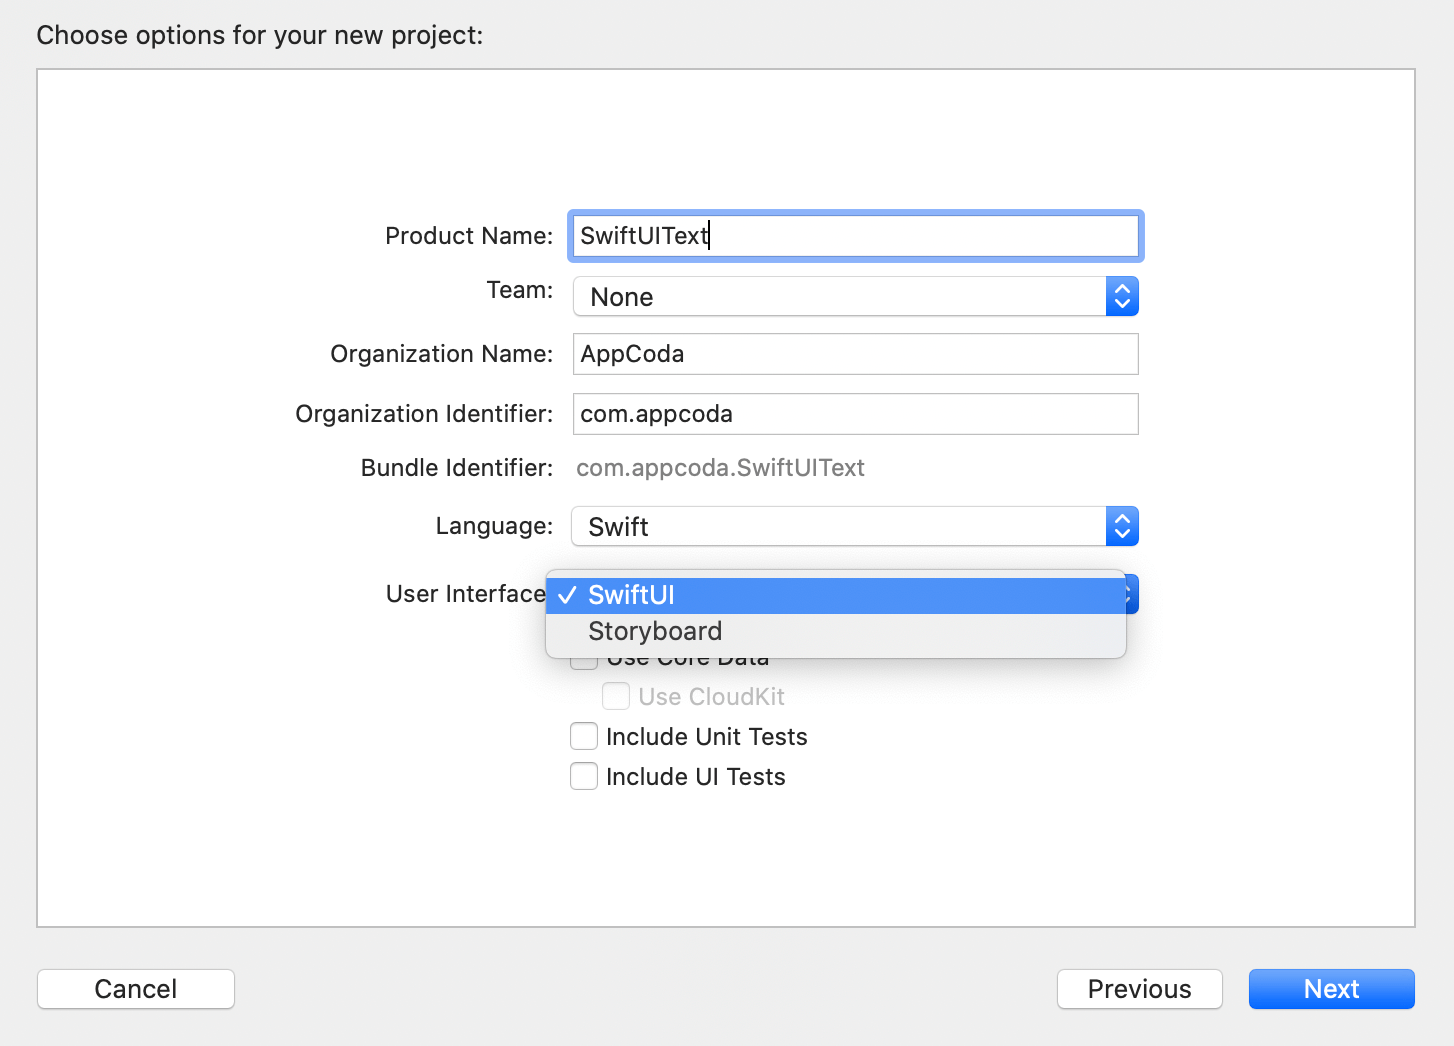The width and height of the screenshot is (1454, 1046).
Task: Click the Organization Name field with AppCoda
Action: tap(855, 354)
